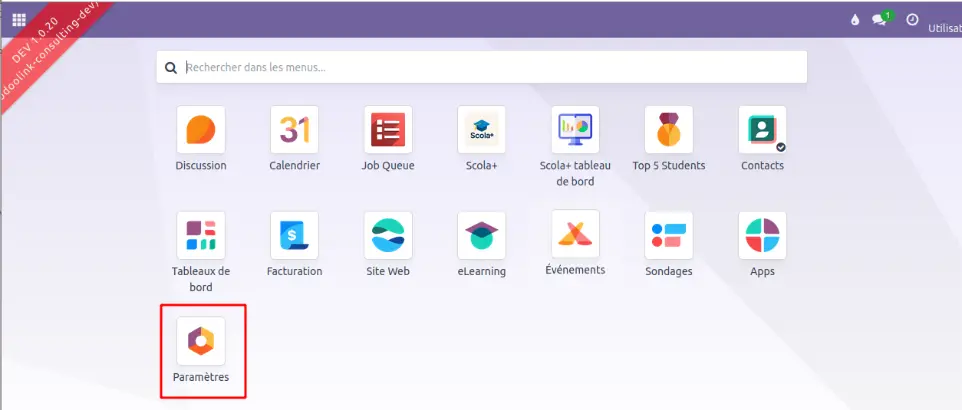Click the search menus input field

pos(490,68)
